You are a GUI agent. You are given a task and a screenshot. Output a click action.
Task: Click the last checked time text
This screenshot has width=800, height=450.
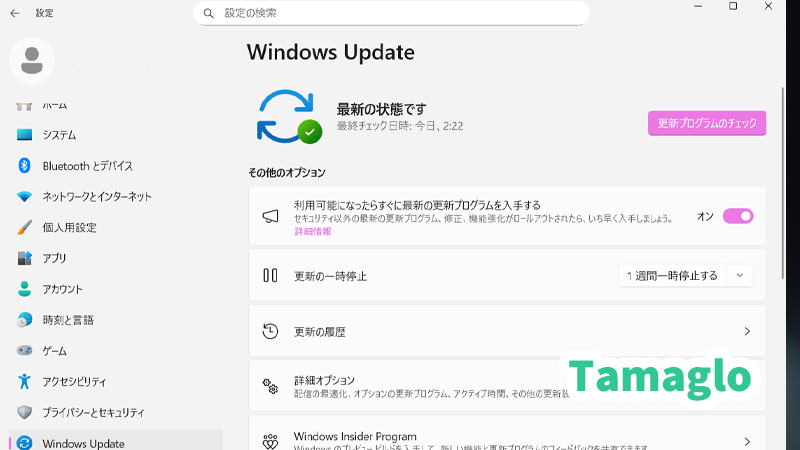[399, 126]
